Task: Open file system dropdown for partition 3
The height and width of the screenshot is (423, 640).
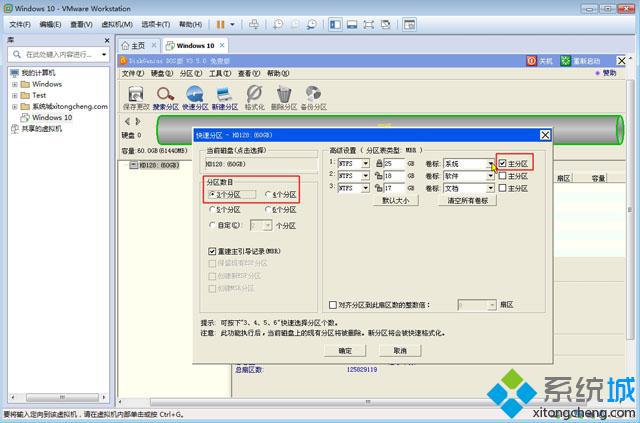Action: coord(365,188)
